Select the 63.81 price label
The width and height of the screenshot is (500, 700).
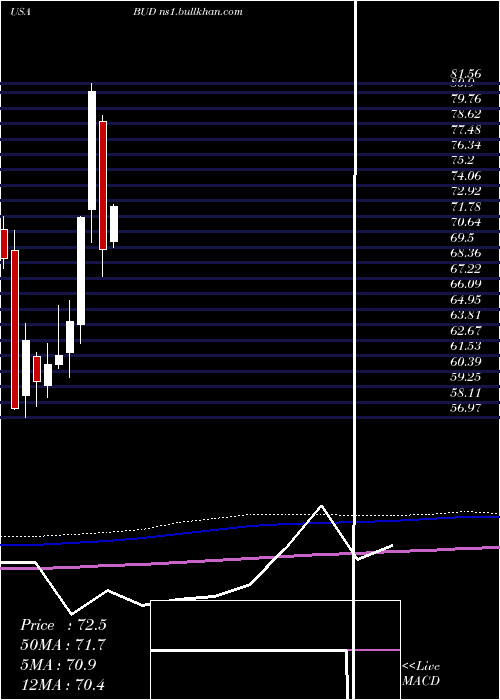[x=466, y=315]
